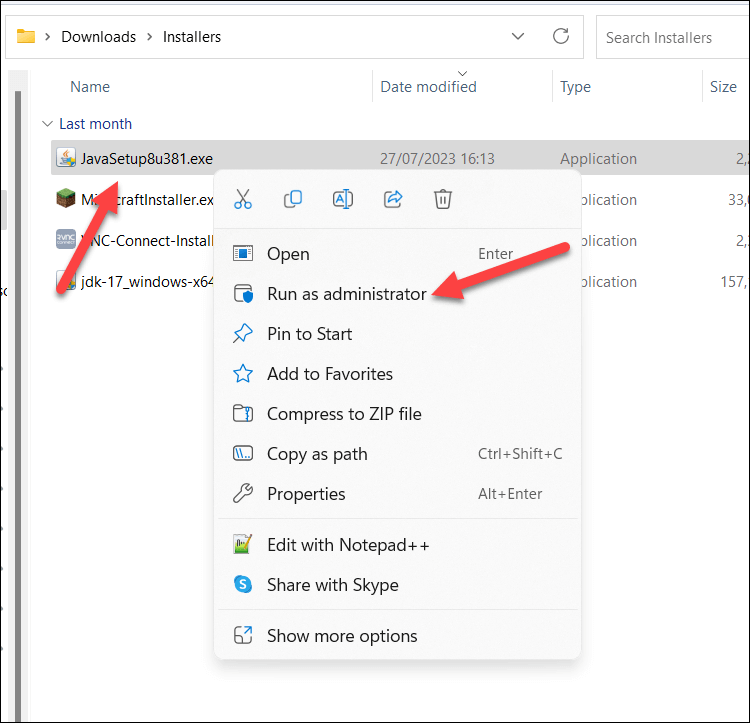Select the jdk-17_windows-x64 file
The image size is (750, 723).
147,282
